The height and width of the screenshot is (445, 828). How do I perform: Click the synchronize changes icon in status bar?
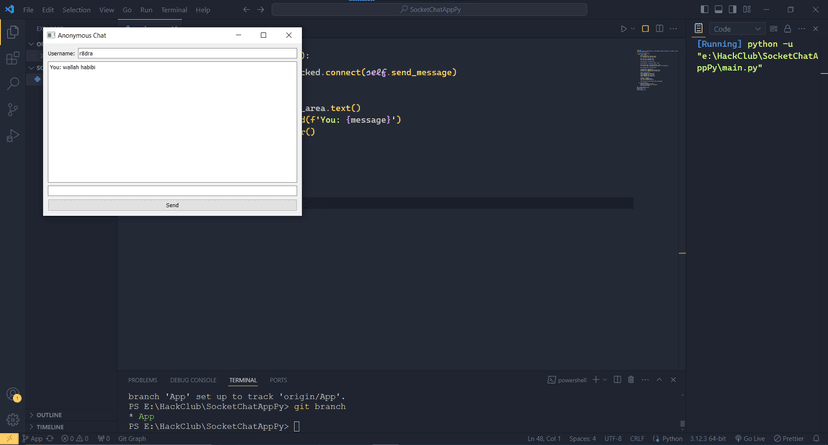[50, 439]
